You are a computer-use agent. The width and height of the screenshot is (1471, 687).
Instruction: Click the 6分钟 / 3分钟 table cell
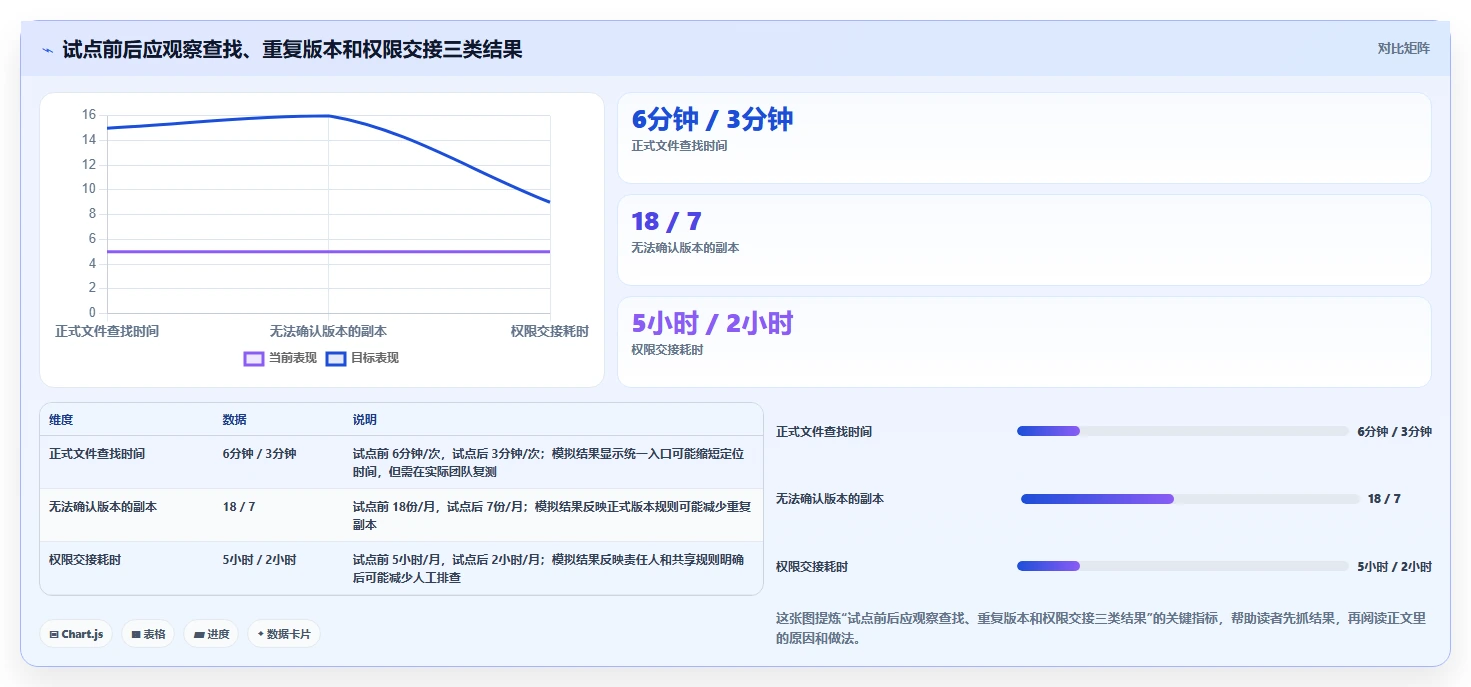(259, 454)
